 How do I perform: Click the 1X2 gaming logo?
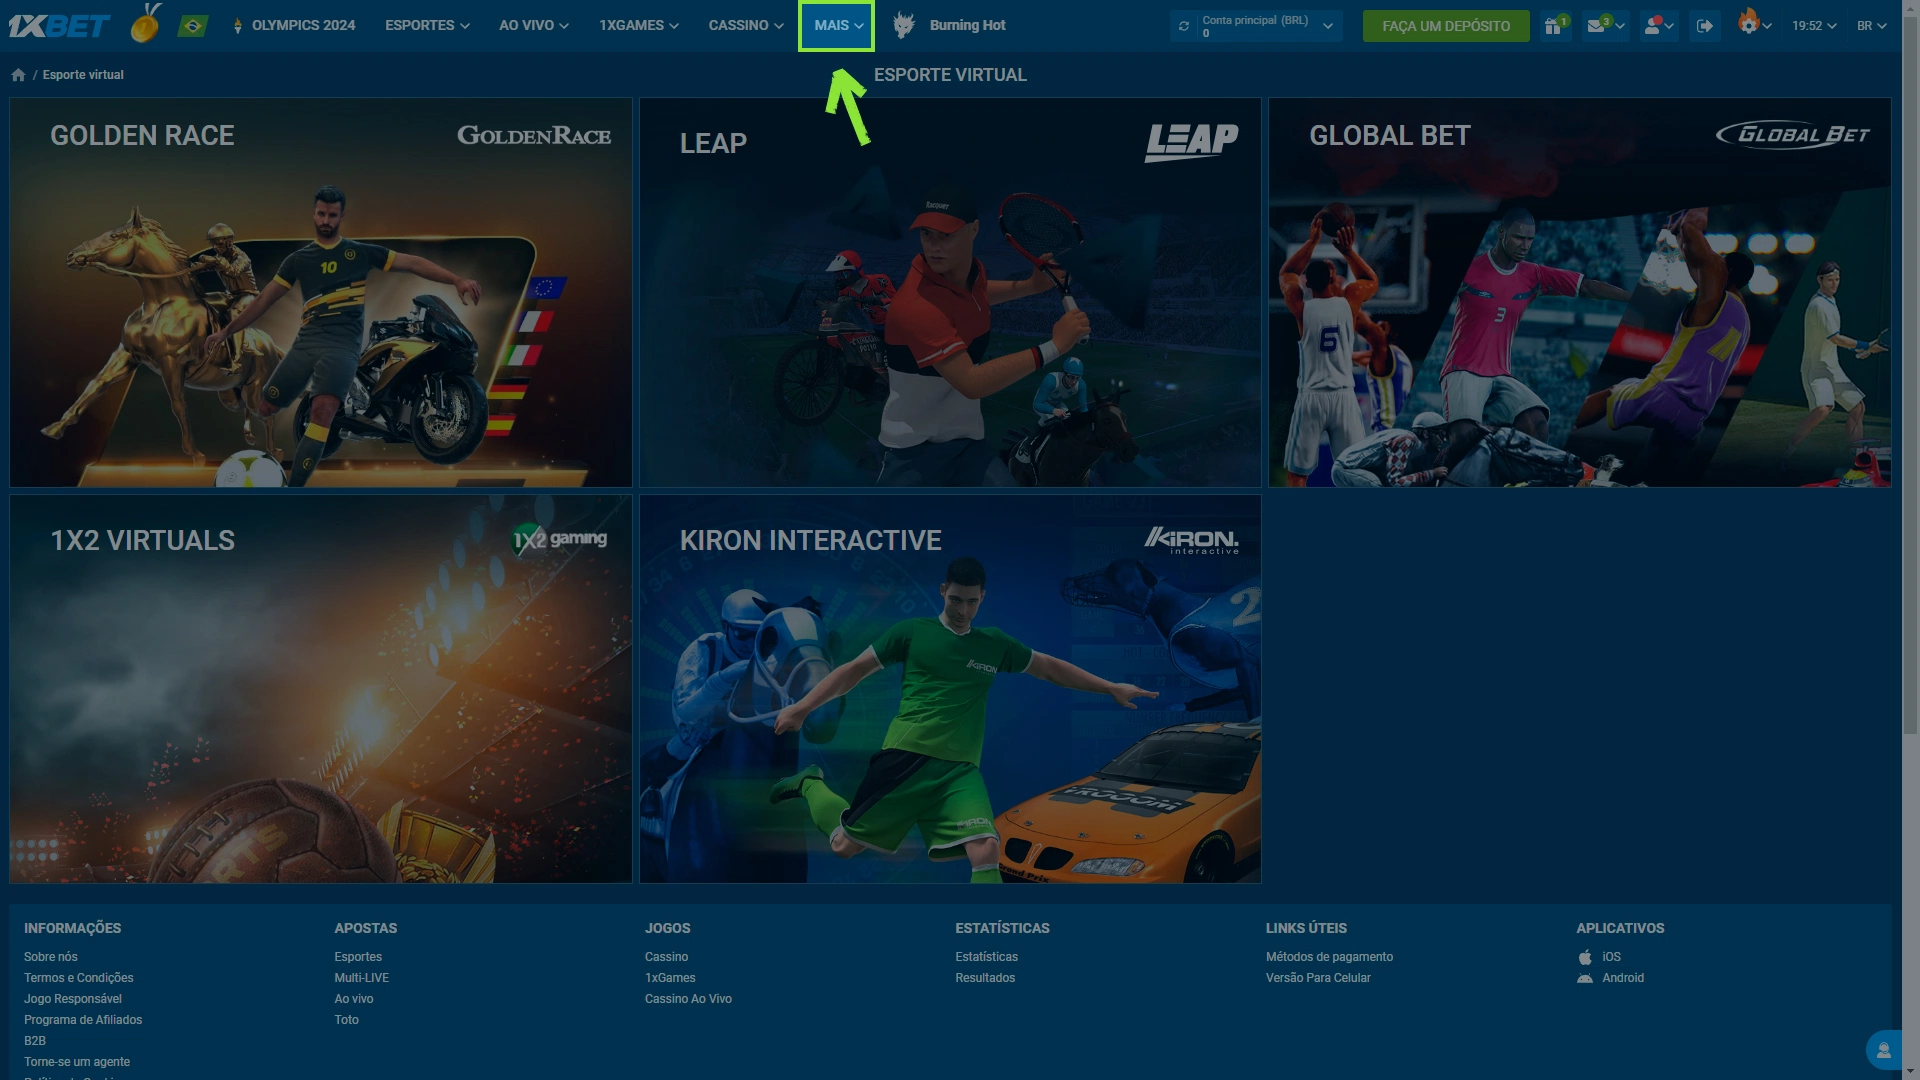pyautogui.click(x=560, y=539)
